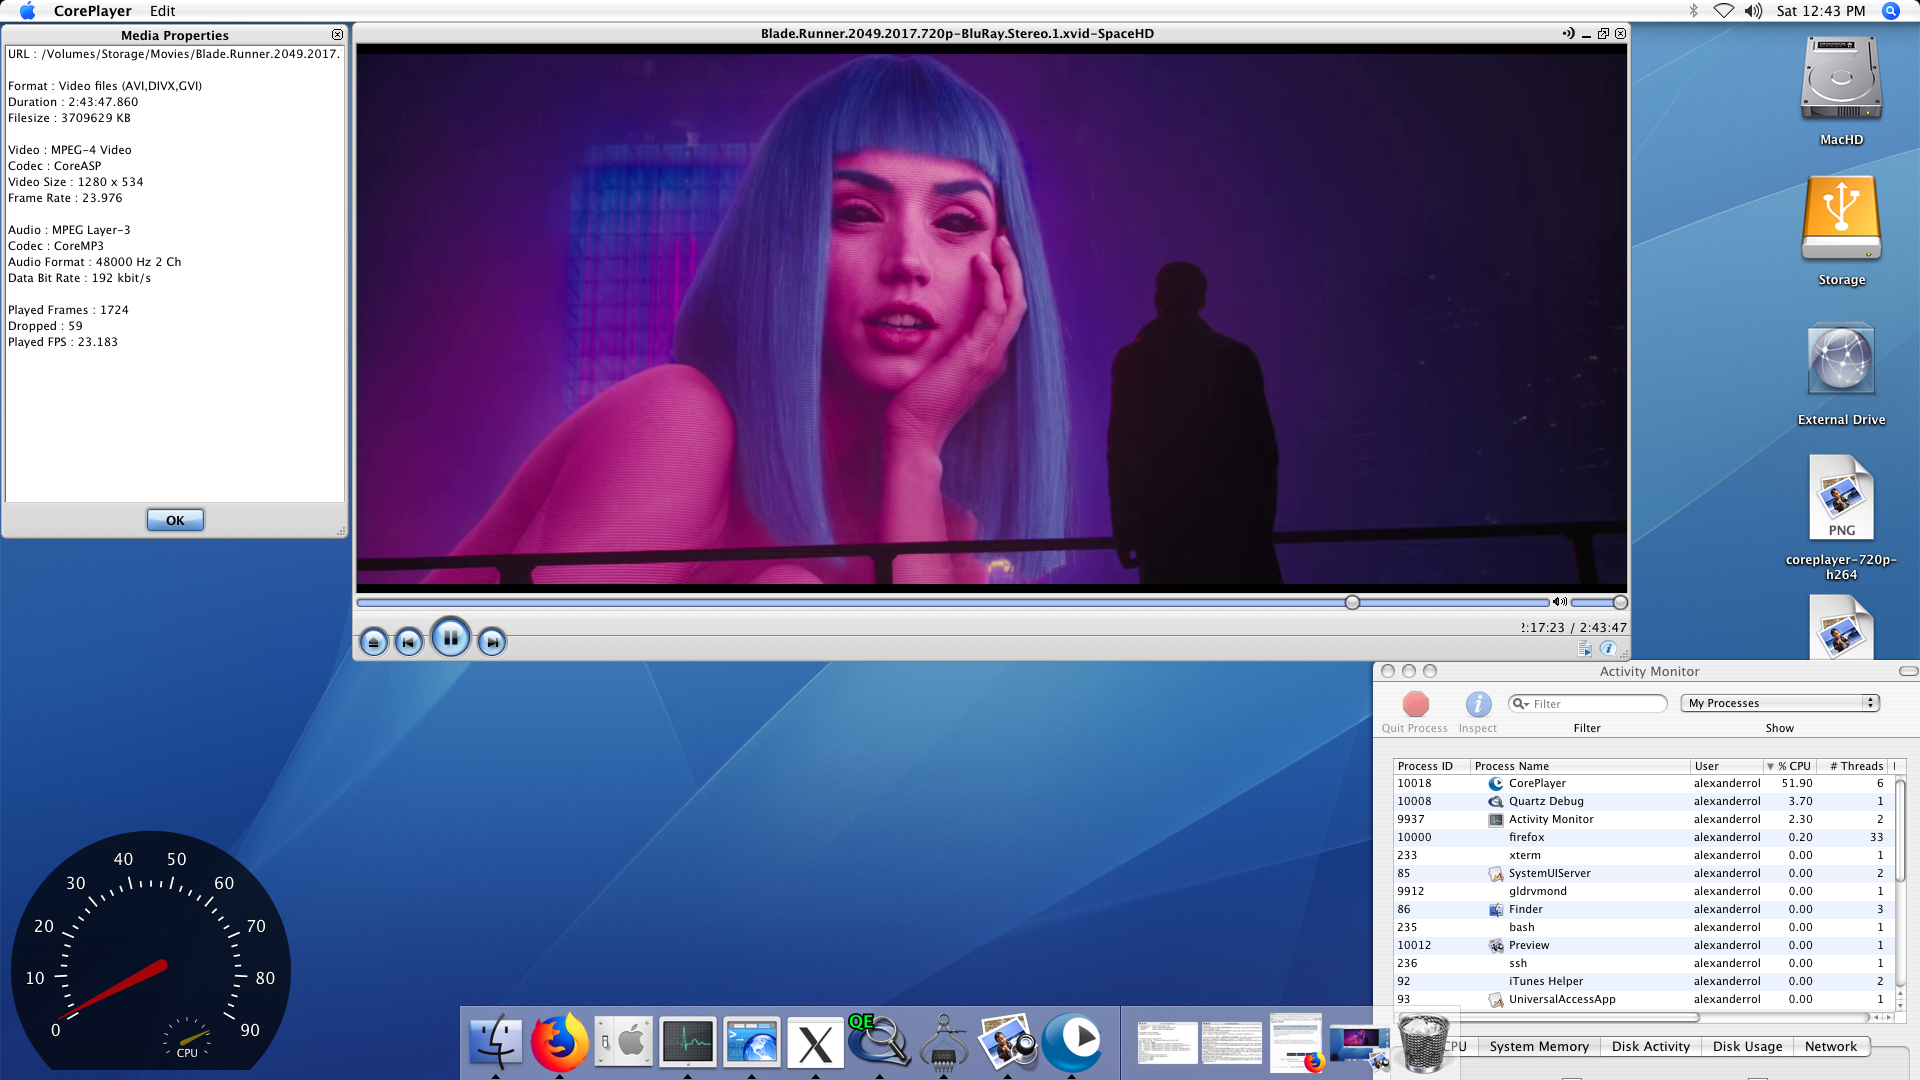
Task: Sort by User column header
Action: tap(1726, 766)
